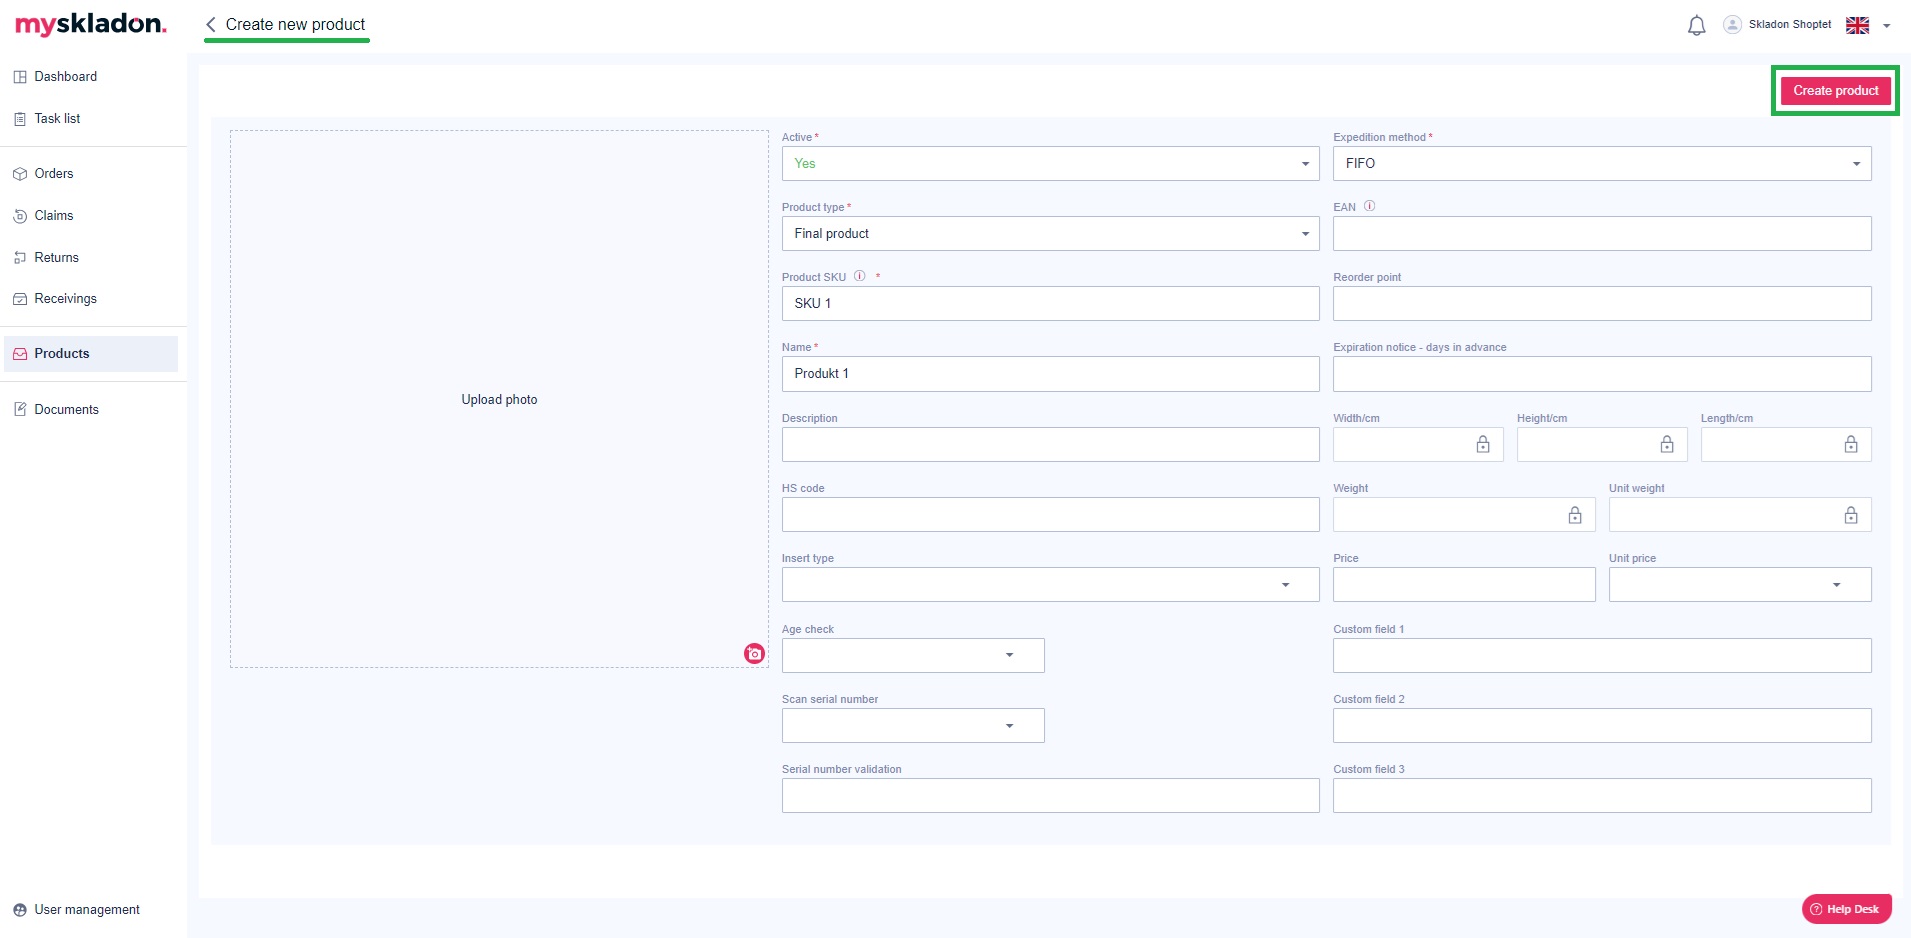This screenshot has width=1911, height=938.
Task: Expand the language dropdown arrow
Action: tap(1887, 26)
